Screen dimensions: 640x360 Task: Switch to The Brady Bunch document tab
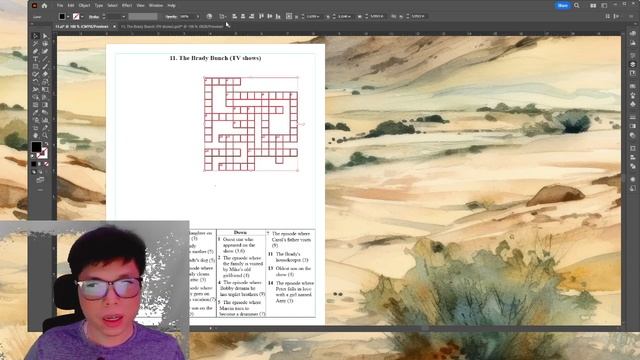(172, 27)
